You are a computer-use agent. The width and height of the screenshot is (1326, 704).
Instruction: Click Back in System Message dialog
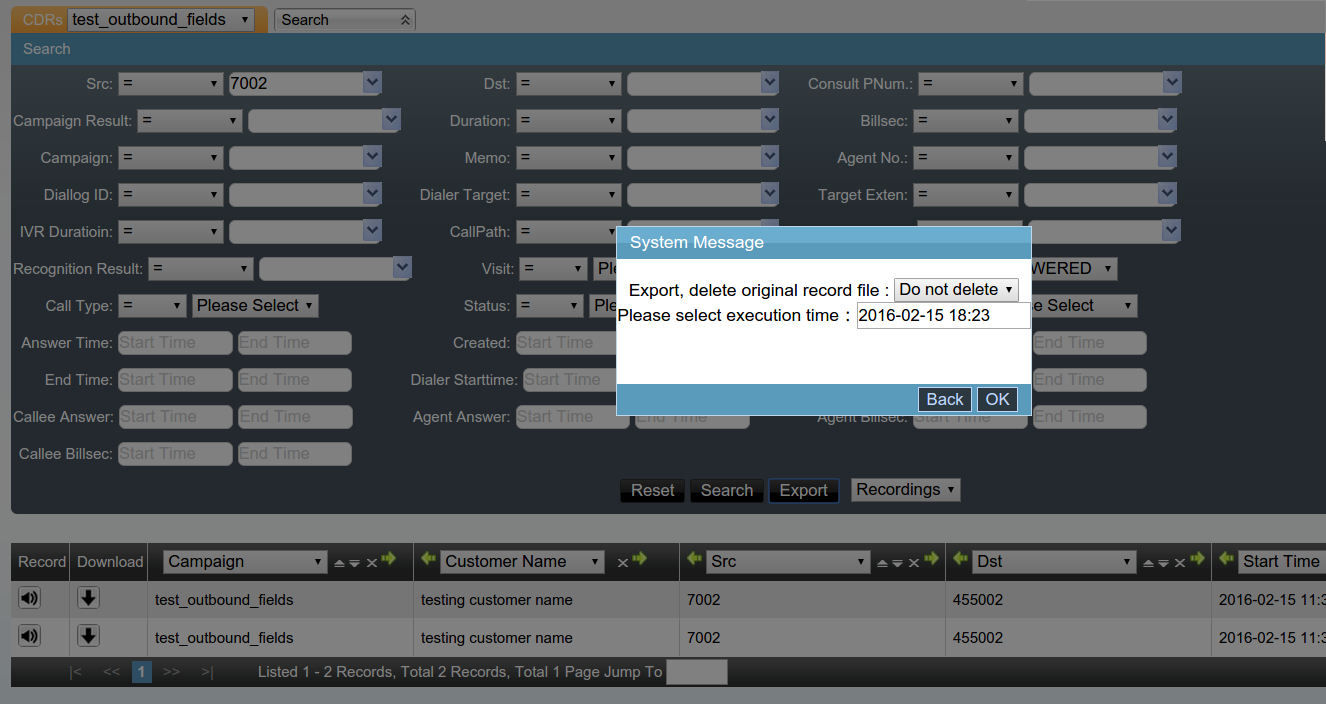click(944, 400)
